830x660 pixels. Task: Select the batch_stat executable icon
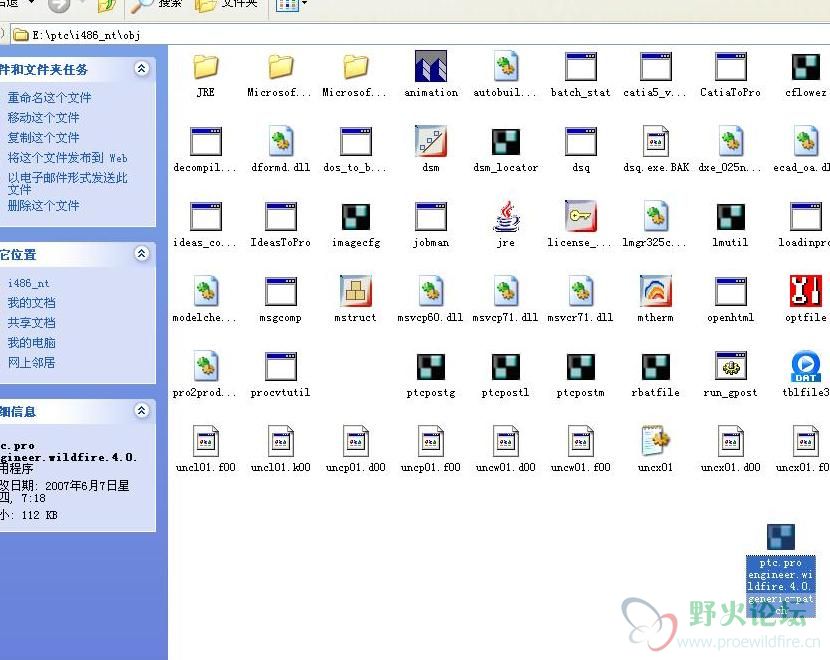(581, 66)
